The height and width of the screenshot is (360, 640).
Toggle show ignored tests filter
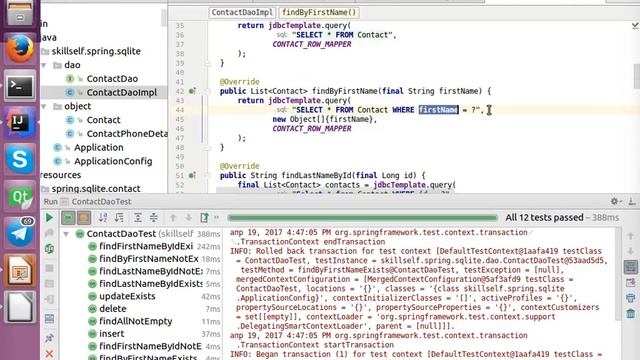click(x=84, y=218)
